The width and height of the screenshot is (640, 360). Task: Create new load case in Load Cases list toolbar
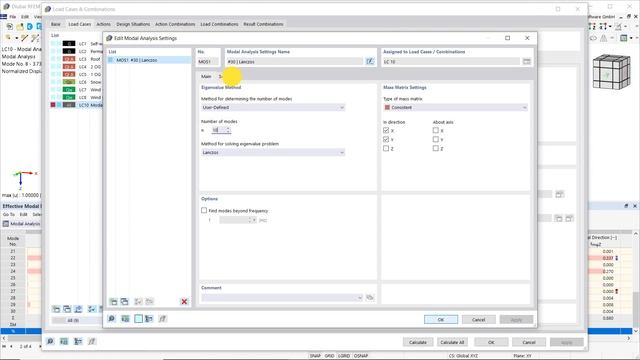point(56,309)
